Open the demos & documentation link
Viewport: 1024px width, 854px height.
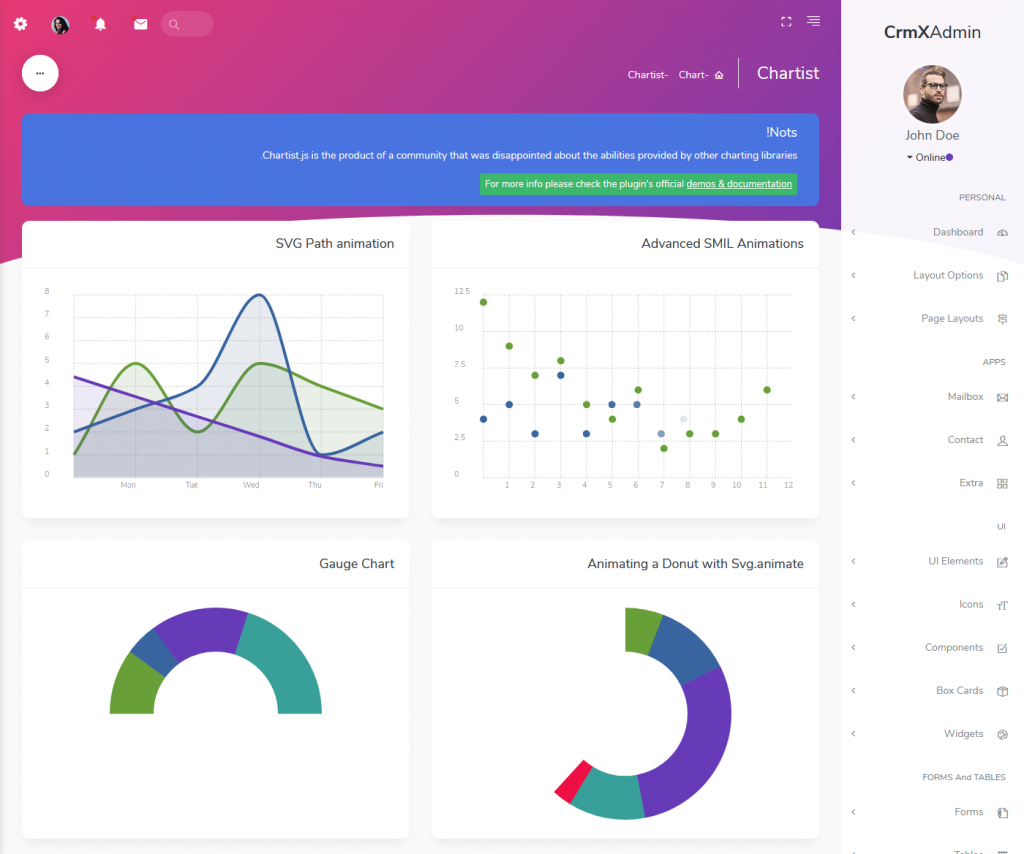coord(739,184)
